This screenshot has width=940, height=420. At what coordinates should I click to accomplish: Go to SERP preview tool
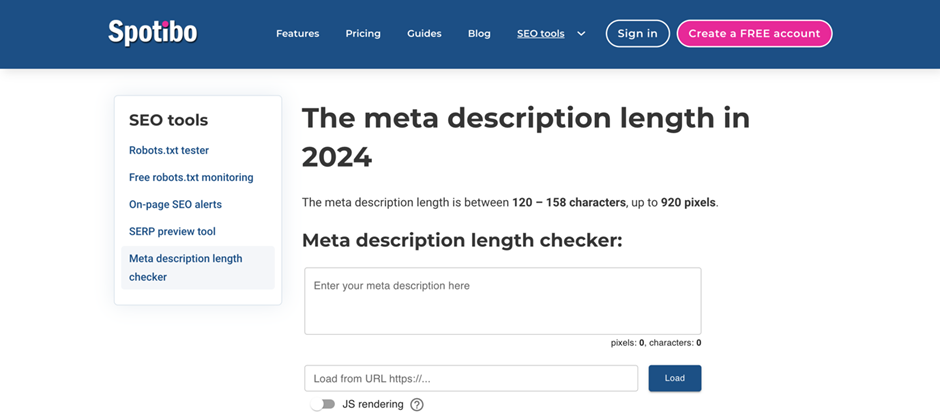point(172,231)
